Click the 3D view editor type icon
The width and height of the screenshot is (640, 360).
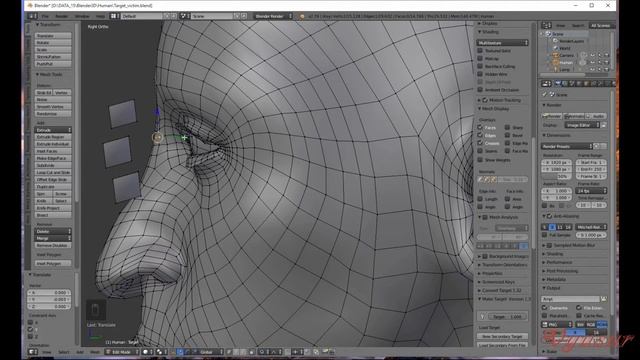point(32,352)
